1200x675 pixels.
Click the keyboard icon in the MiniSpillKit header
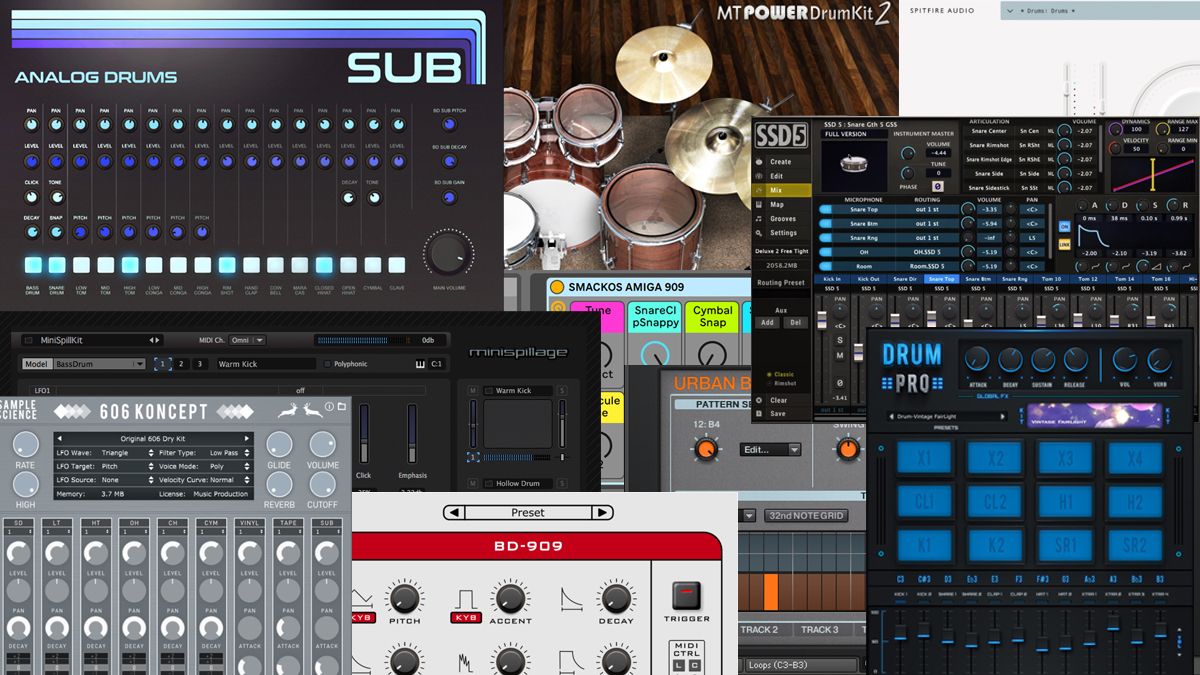point(418,362)
